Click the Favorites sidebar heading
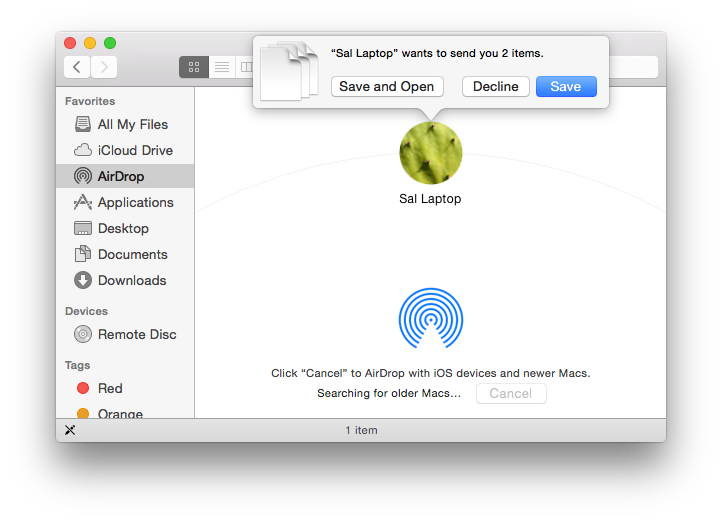Image resolution: width=722 pixels, height=522 pixels. [x=90, y=101]
